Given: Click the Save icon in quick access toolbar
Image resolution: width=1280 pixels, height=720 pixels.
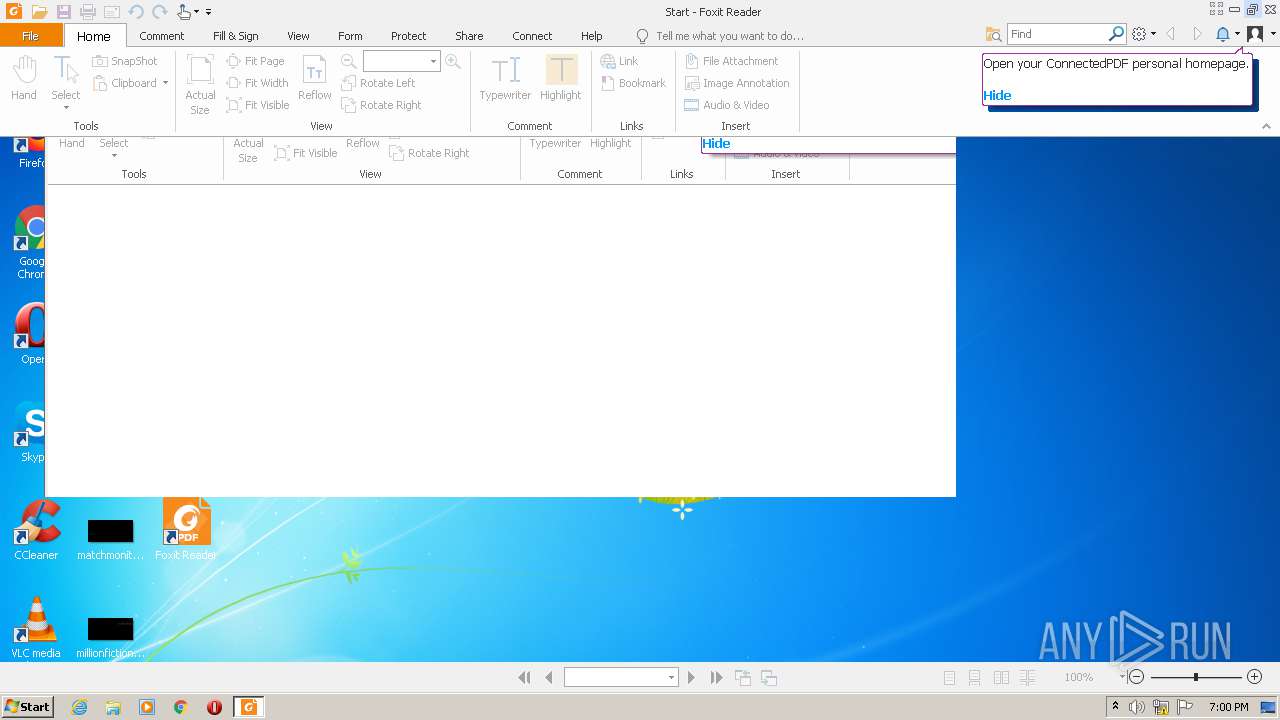Looking at the screenshot, I should (x=64, y=12).
